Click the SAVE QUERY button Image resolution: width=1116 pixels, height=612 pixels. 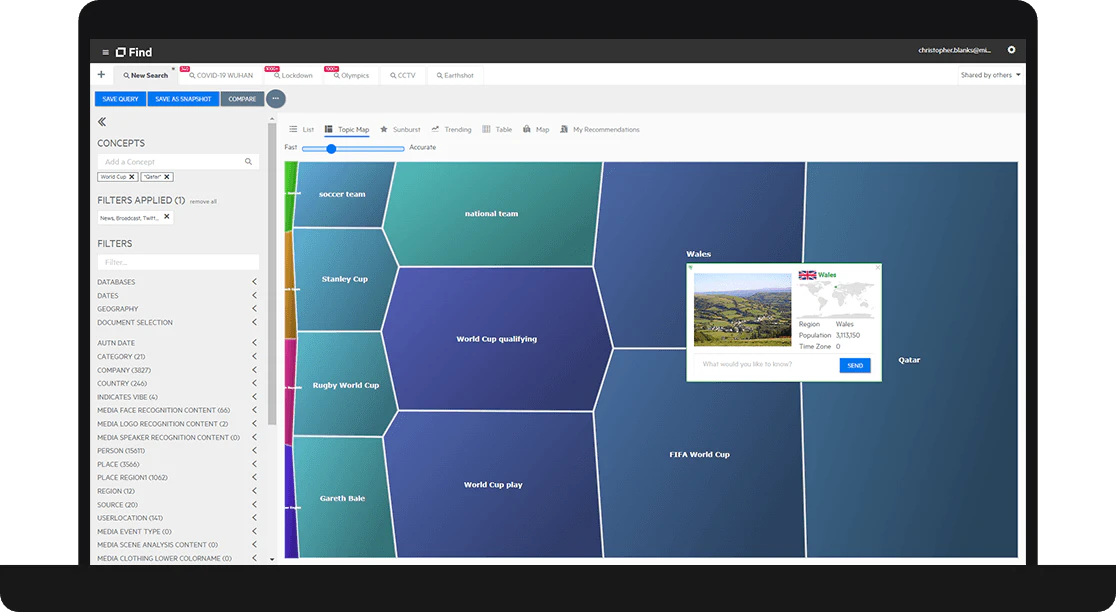point(119,98)
